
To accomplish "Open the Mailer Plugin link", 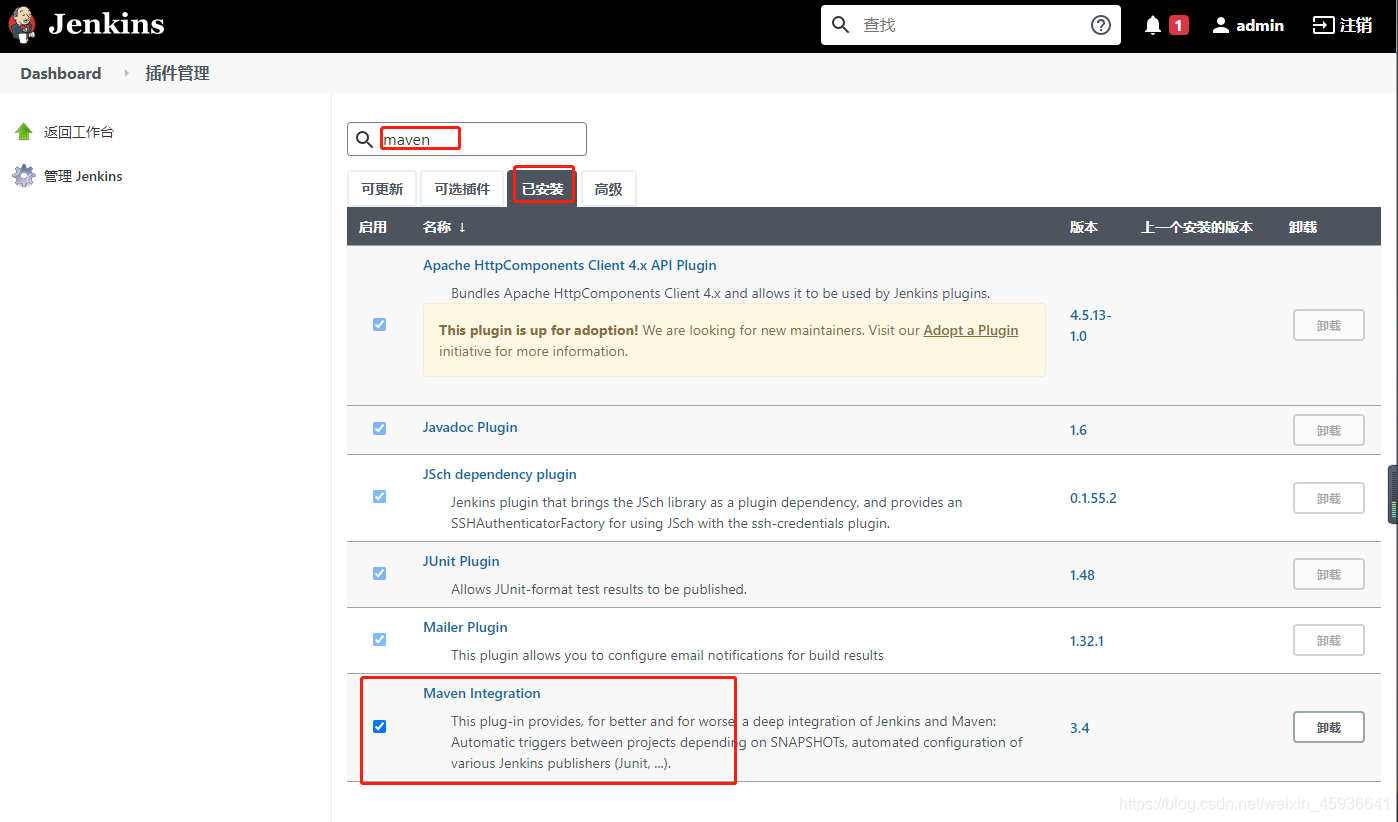I will click(x=465, y=627).
